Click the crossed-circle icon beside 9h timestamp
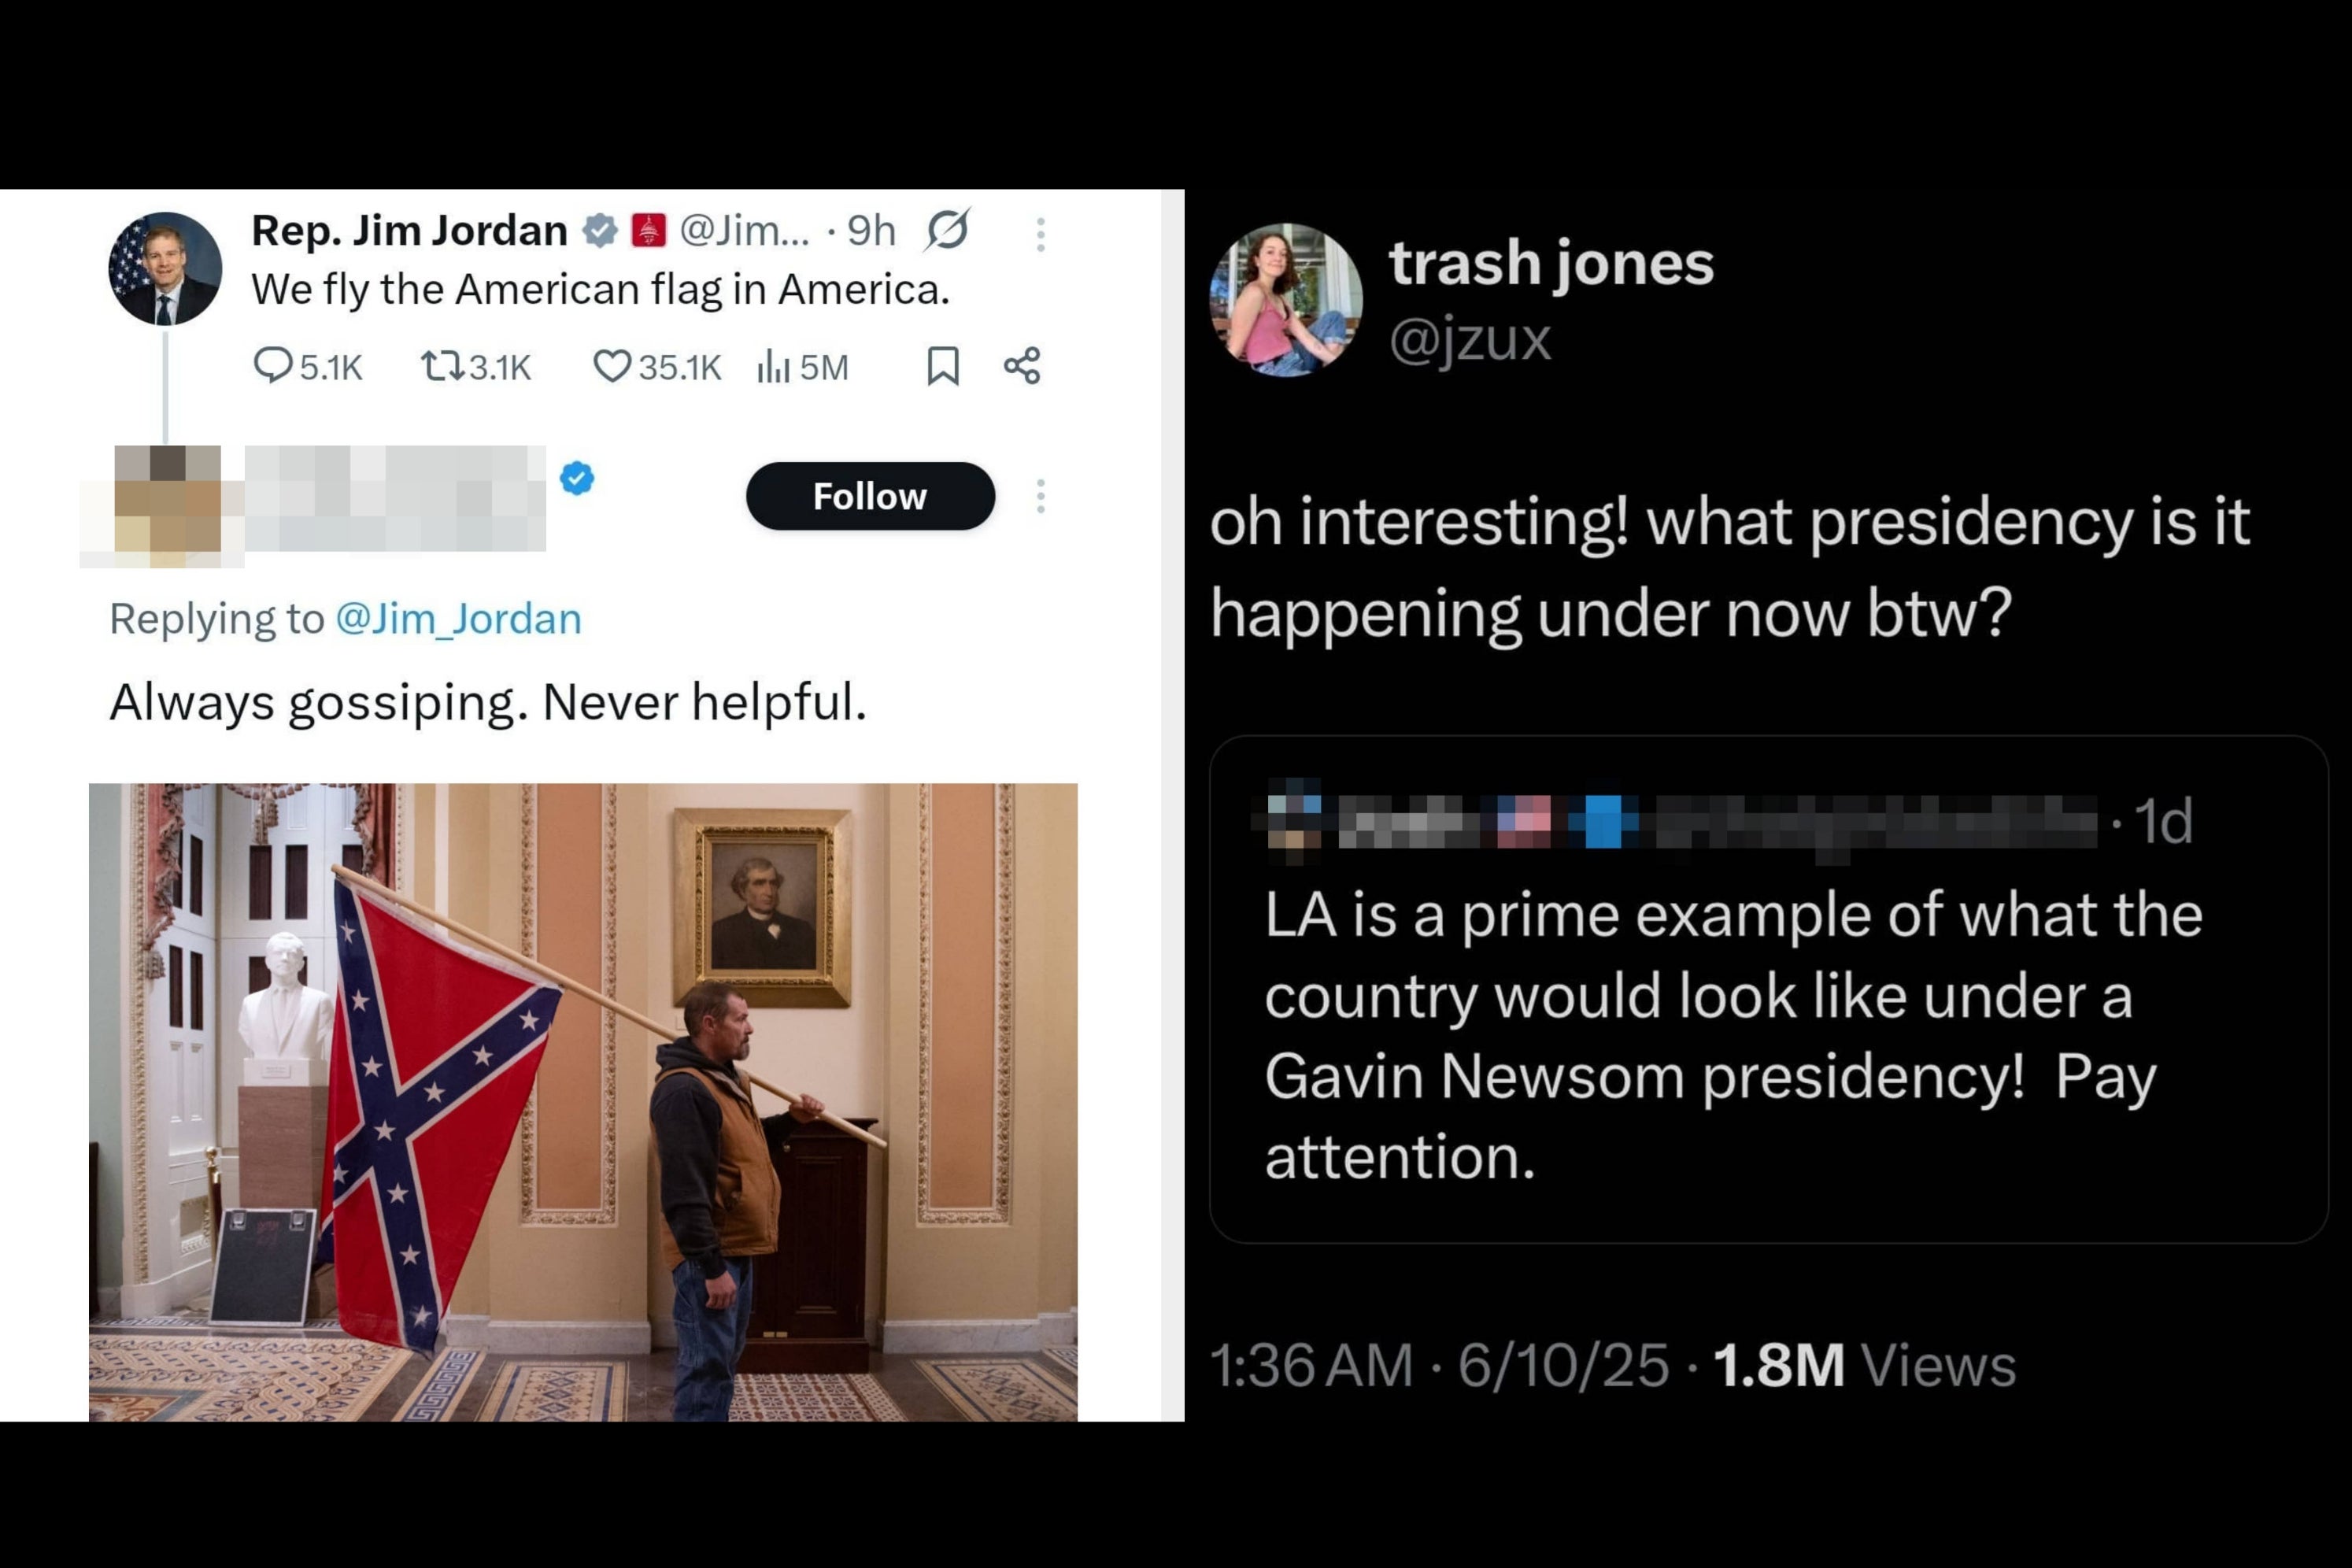 [x=947, y=230]
